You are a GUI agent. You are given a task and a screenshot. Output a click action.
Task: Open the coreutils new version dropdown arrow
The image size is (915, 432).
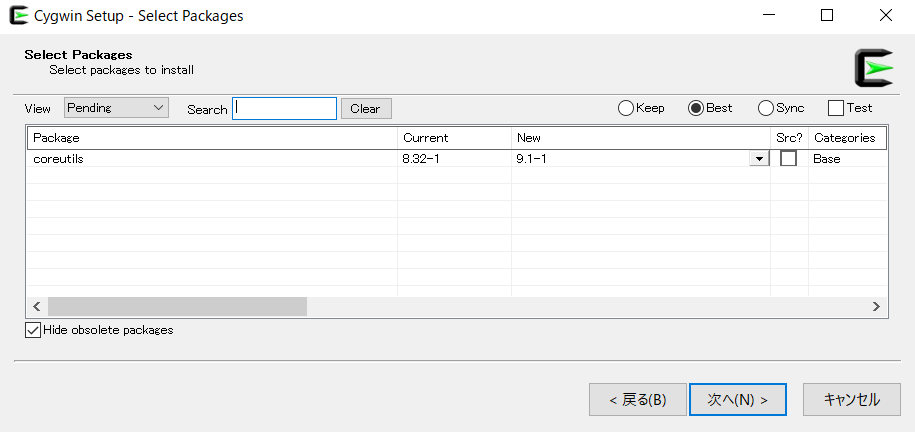click(759, 159)
